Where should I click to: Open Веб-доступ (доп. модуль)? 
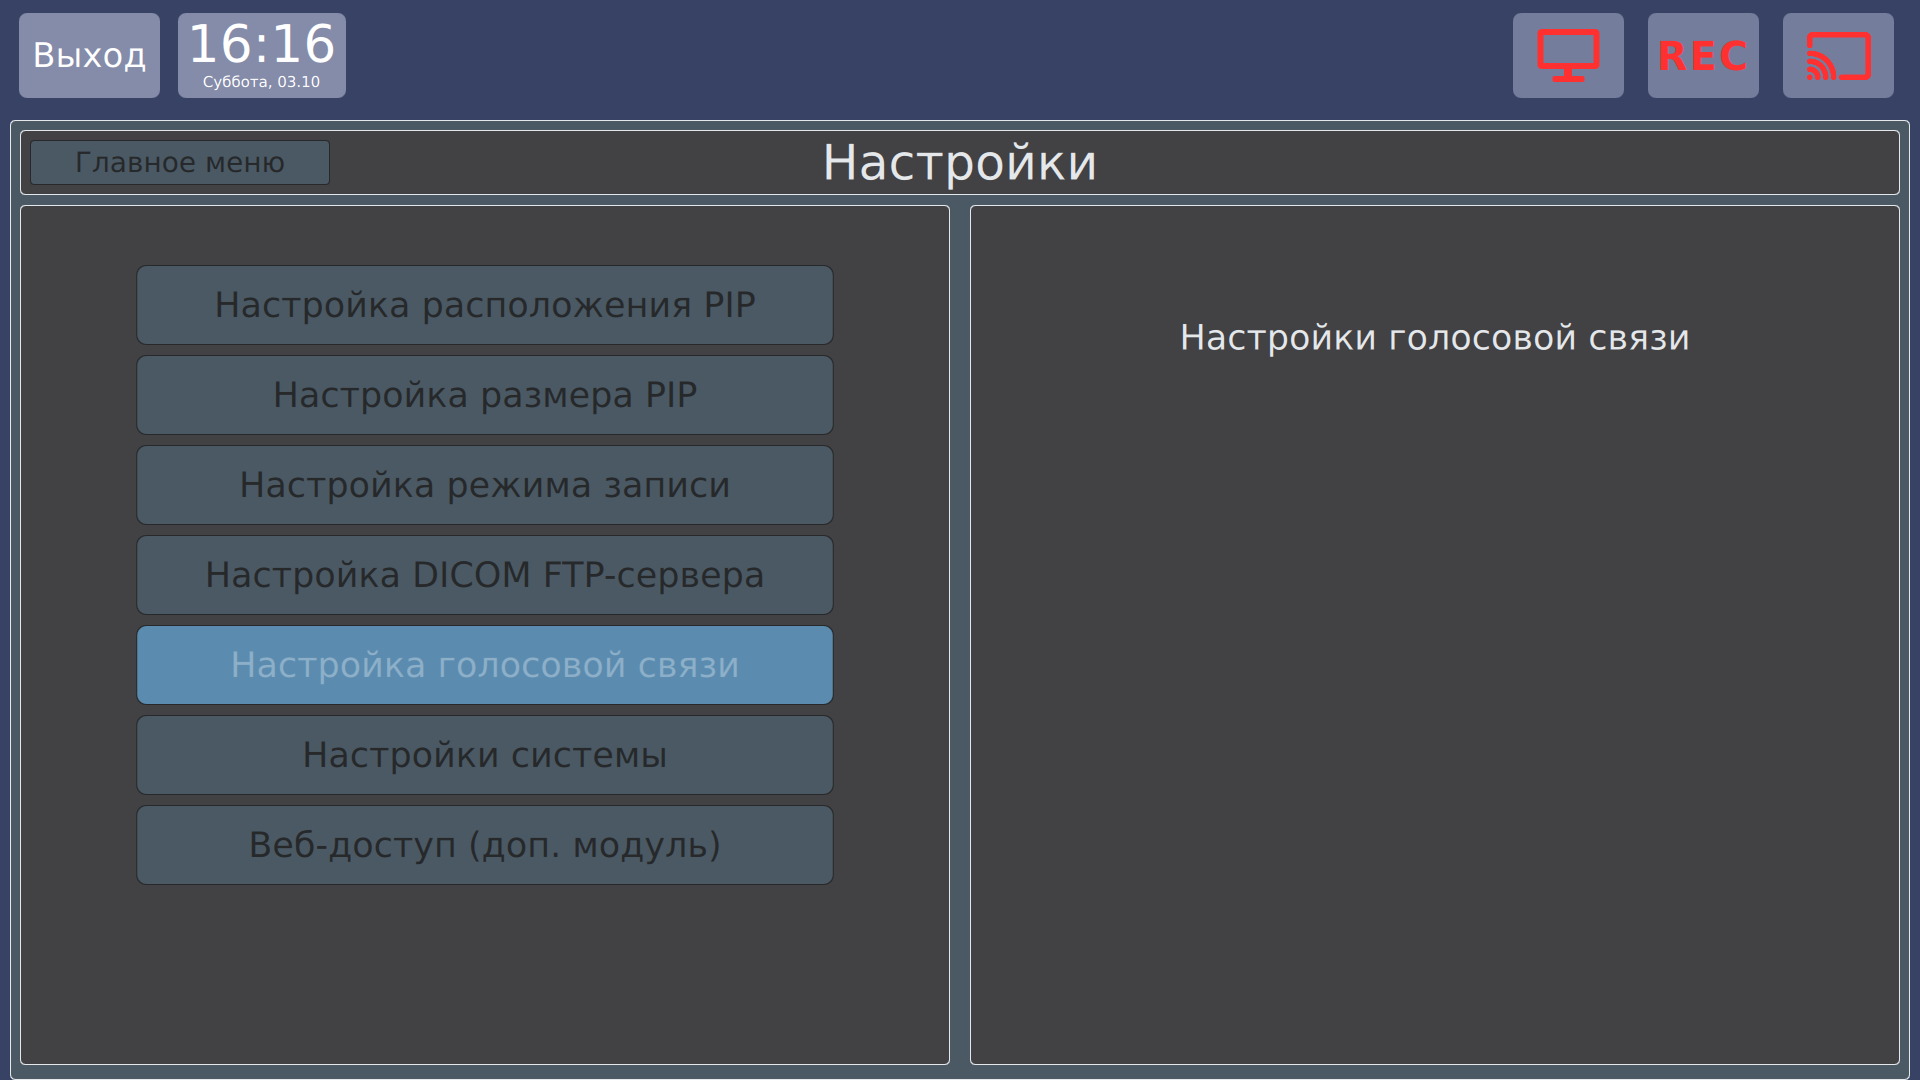(x=485, y=845)
